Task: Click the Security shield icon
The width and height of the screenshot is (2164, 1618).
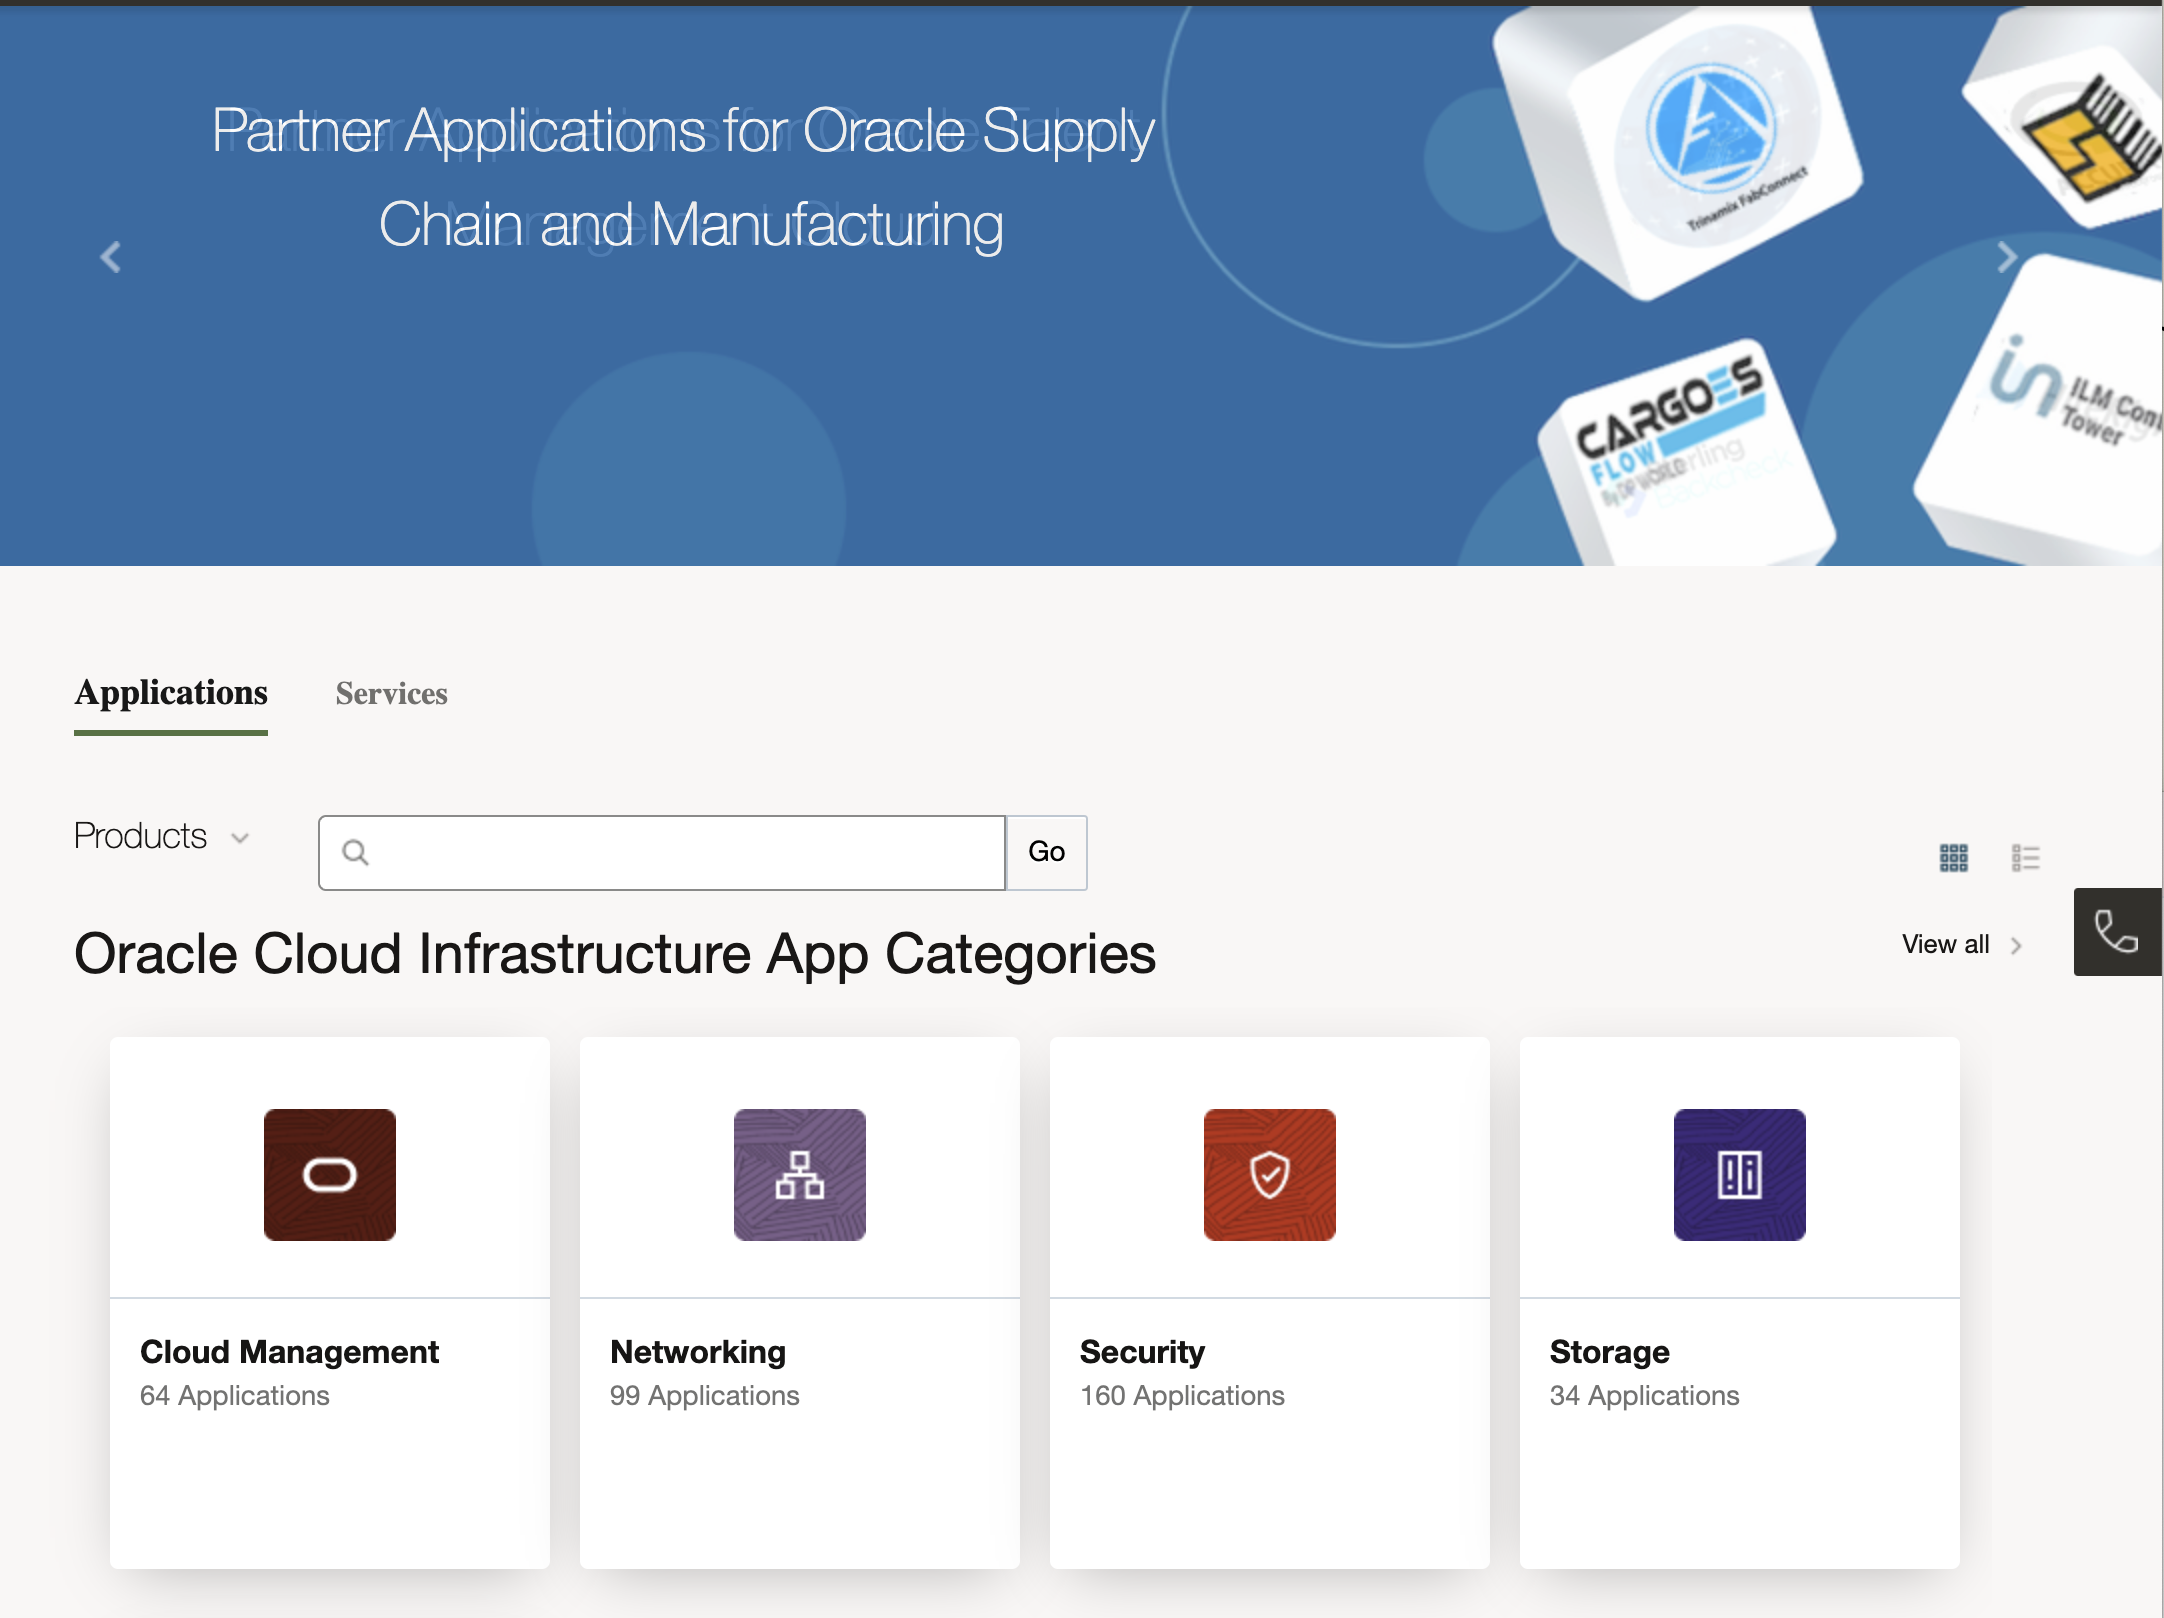Action: coord(1270,1175)
